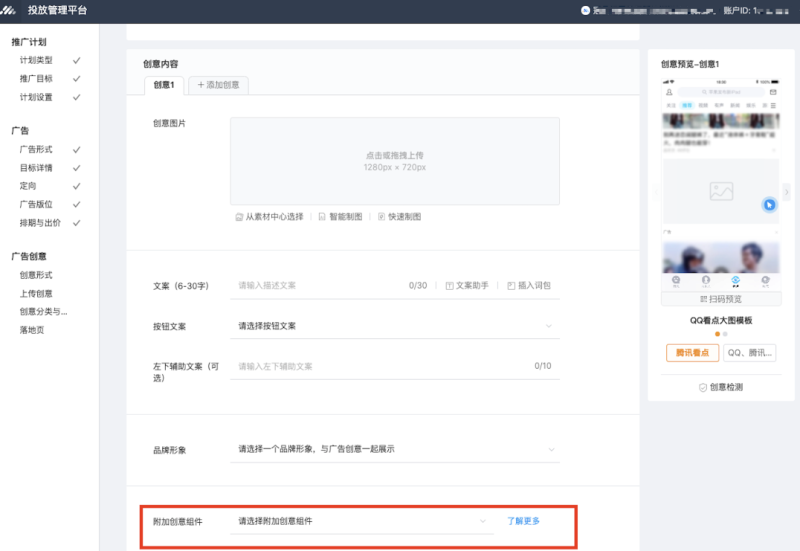Click the 扫码预览 scan preview button
800x551 pixels.
point(721,299)
